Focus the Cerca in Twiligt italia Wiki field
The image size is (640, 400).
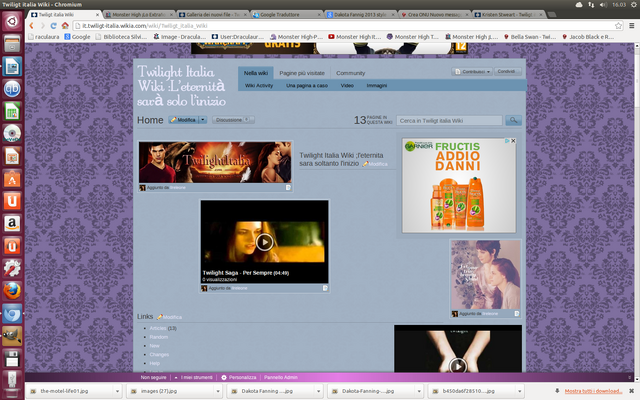point(449,120)
